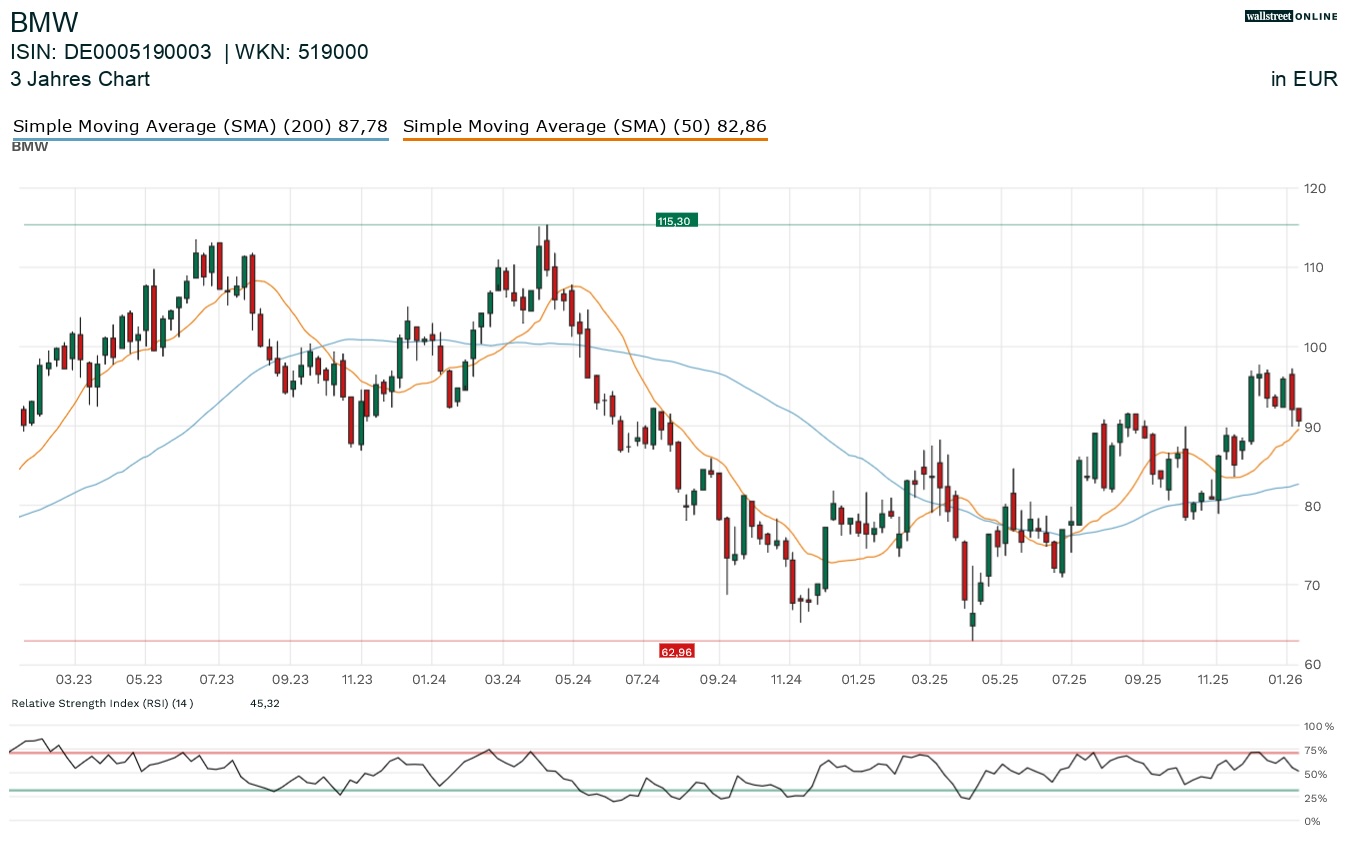Viewport: 1349px width, 848px height.
Task: Click the '3 Jahres Chart' heading
Action: point(80,79)
